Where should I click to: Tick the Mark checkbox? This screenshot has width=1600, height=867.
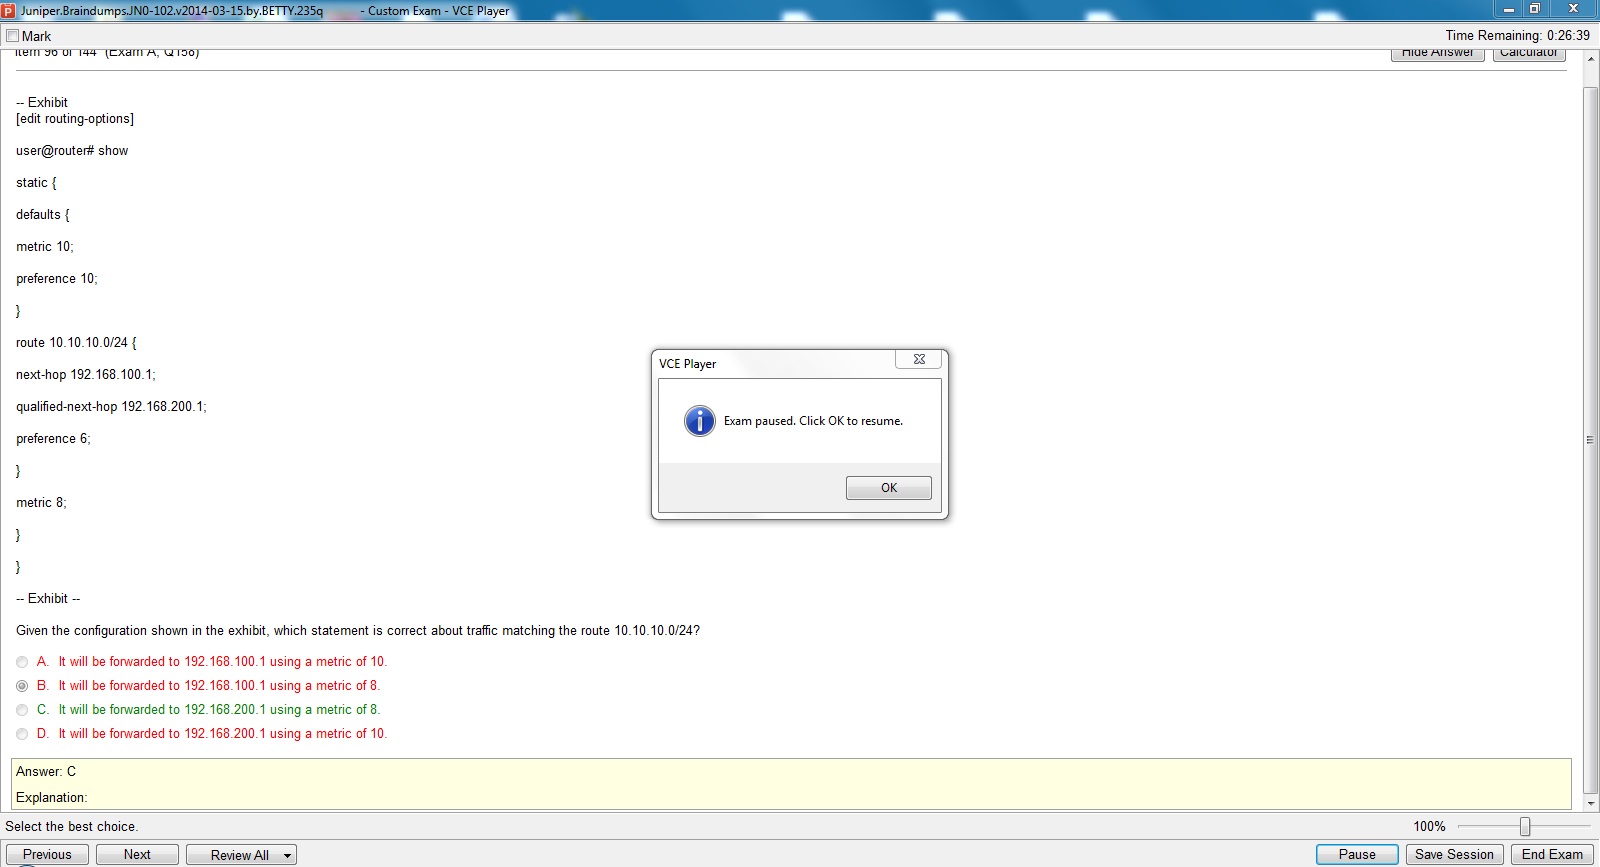tap(13, 36)
